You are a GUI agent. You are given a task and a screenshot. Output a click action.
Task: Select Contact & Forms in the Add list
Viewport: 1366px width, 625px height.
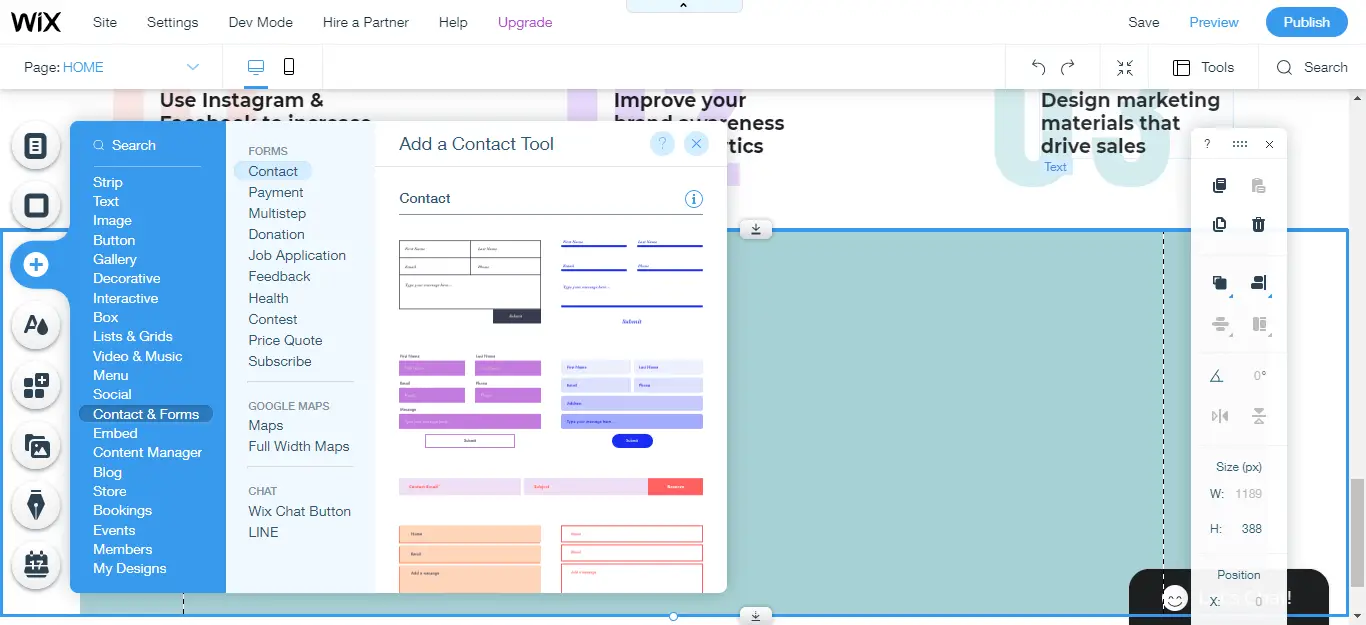tap(146, 414)
